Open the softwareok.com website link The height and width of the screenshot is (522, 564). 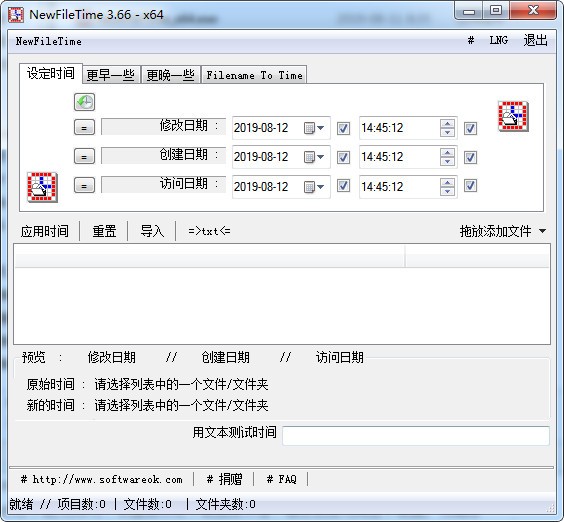coord(101,479)
